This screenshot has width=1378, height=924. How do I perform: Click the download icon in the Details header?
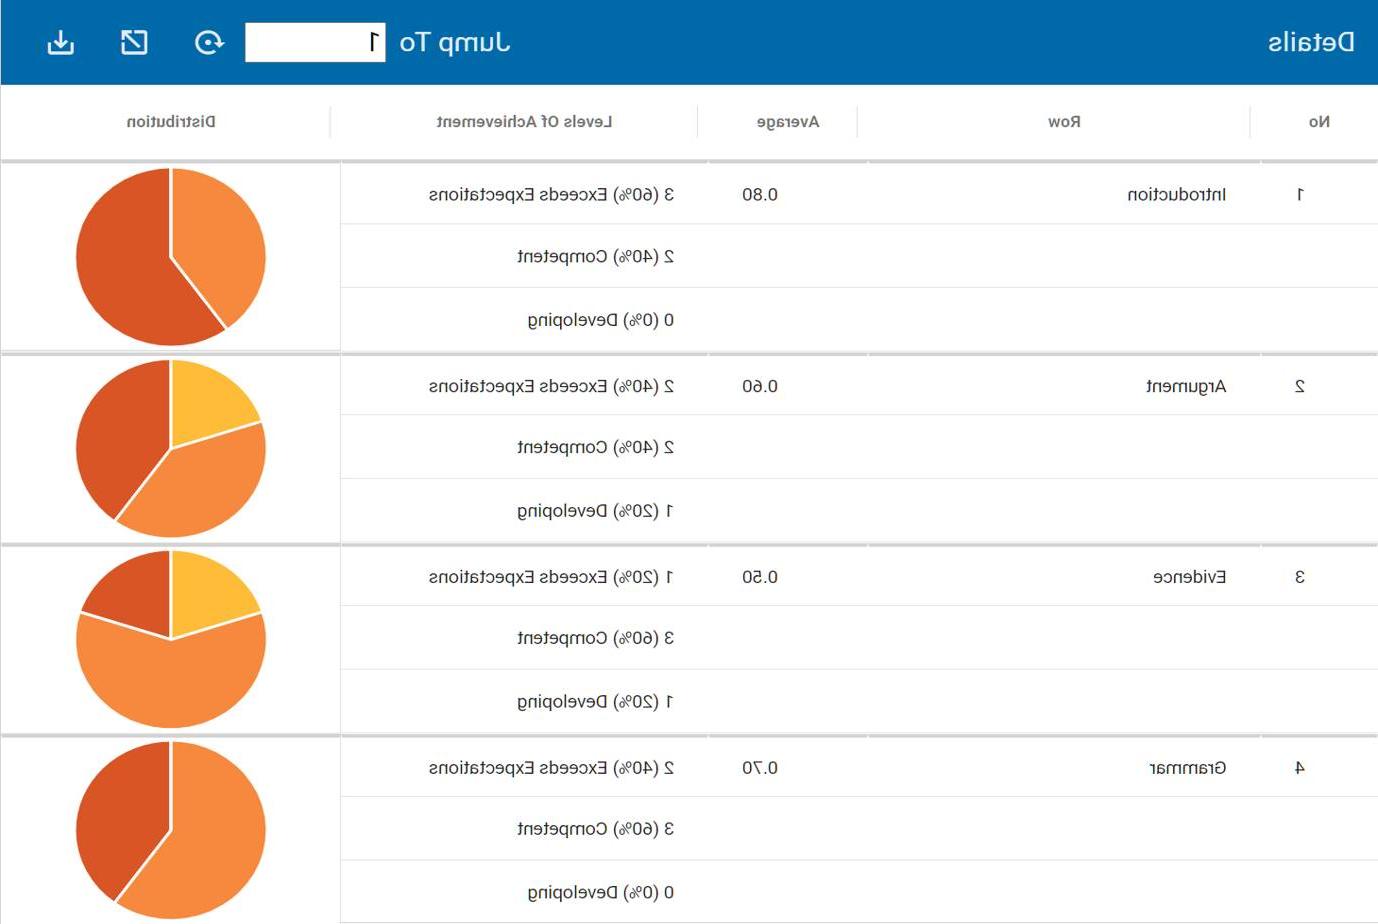pyautogui.click(x=61, y=43)
